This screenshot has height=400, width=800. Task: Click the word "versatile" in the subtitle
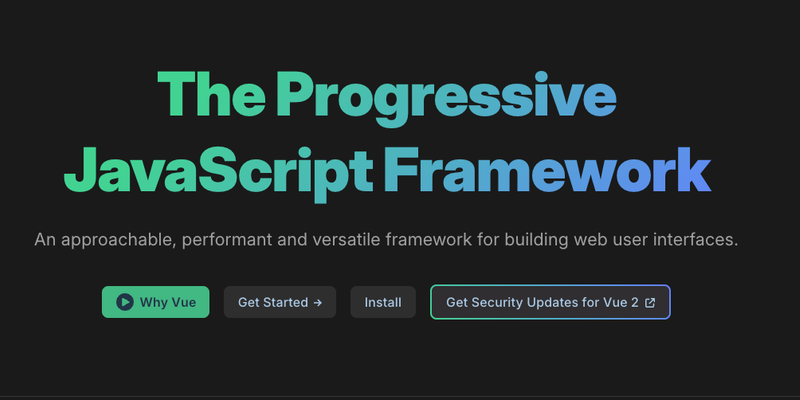coord(348,239)
